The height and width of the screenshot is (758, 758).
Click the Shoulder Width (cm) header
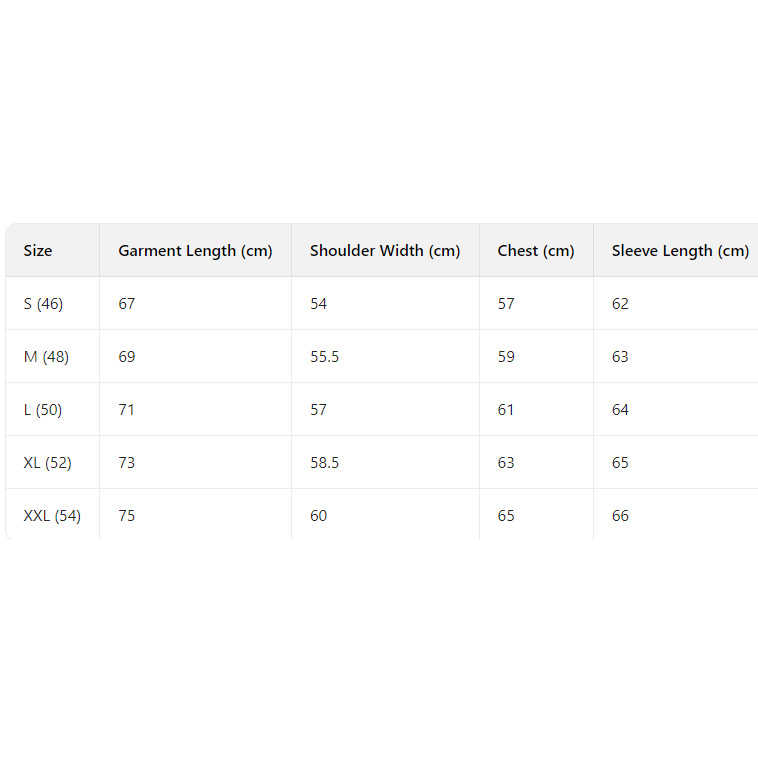point(385,251)
